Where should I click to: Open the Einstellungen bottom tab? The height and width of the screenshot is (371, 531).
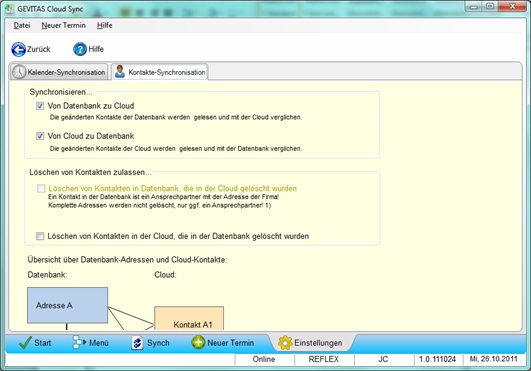pyautogui.click(x=311, y=343)
